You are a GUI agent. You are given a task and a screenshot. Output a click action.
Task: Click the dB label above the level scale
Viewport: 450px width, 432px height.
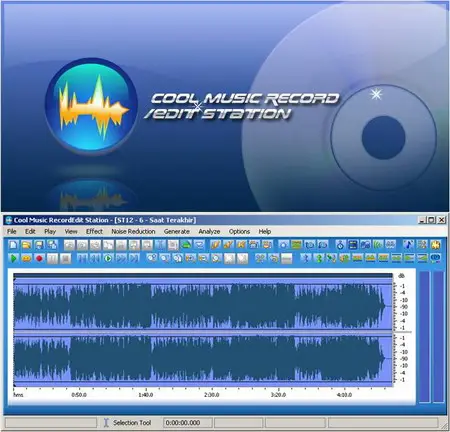pos(401,276)
